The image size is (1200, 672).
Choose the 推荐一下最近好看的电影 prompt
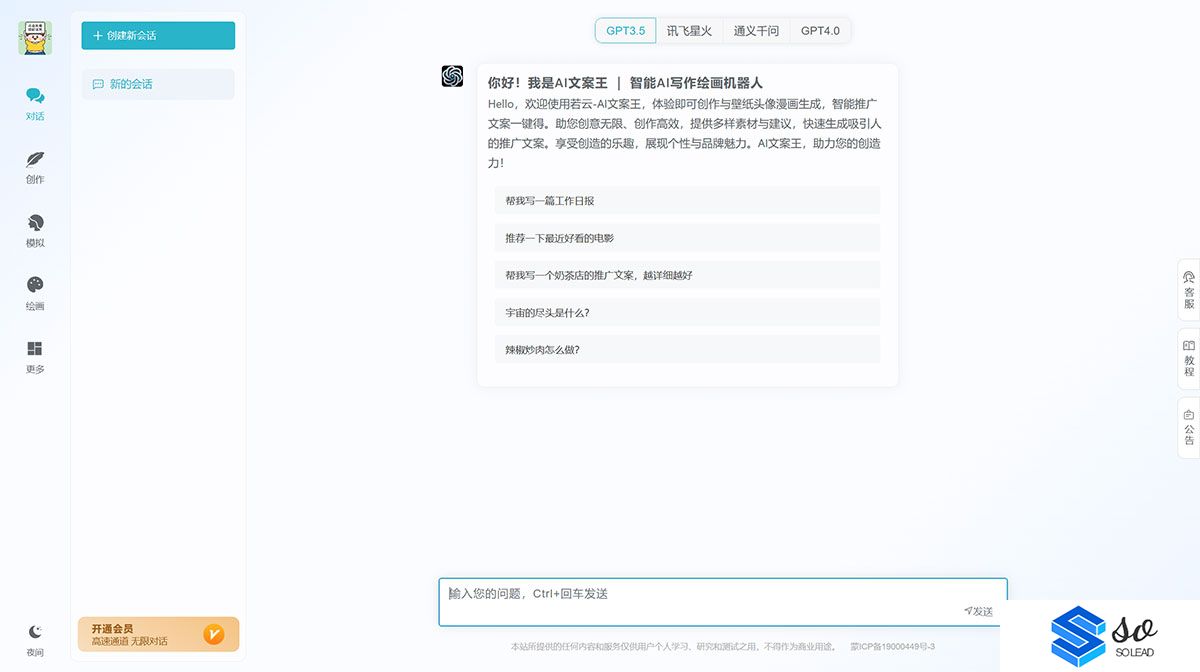coord(687,238)
